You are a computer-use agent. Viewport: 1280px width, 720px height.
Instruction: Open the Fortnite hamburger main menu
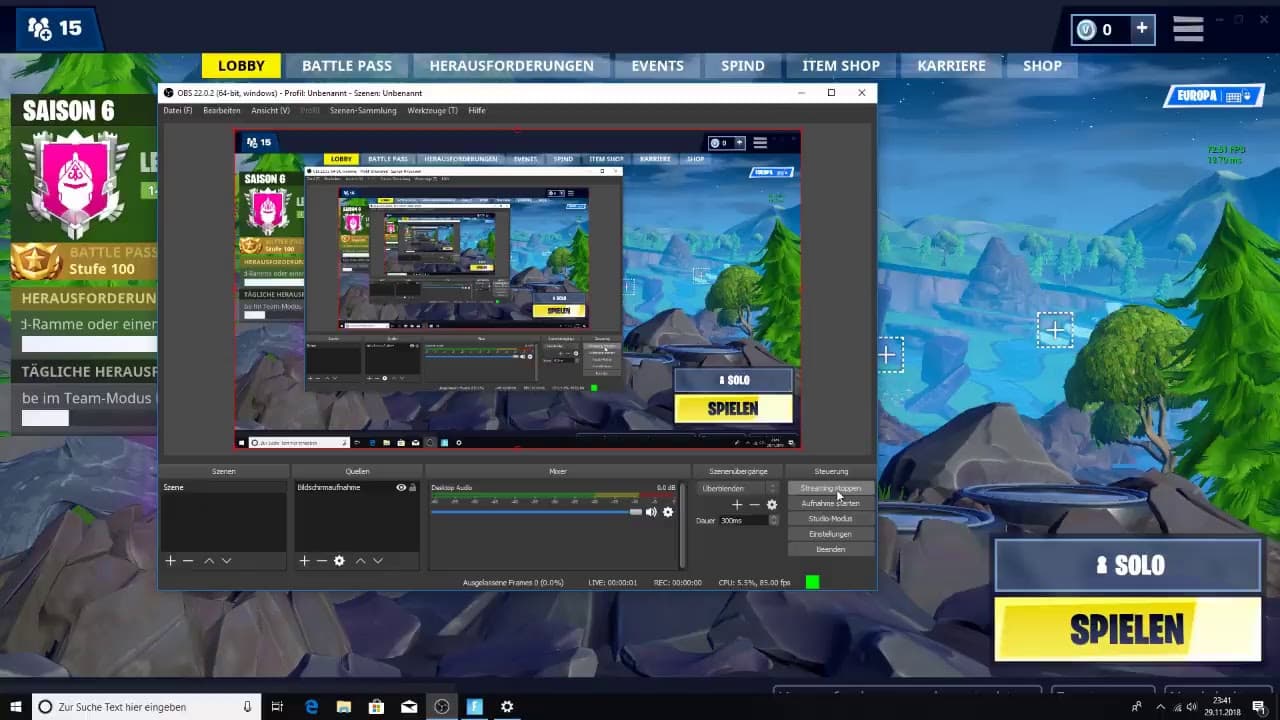(x=1188, y=29)
